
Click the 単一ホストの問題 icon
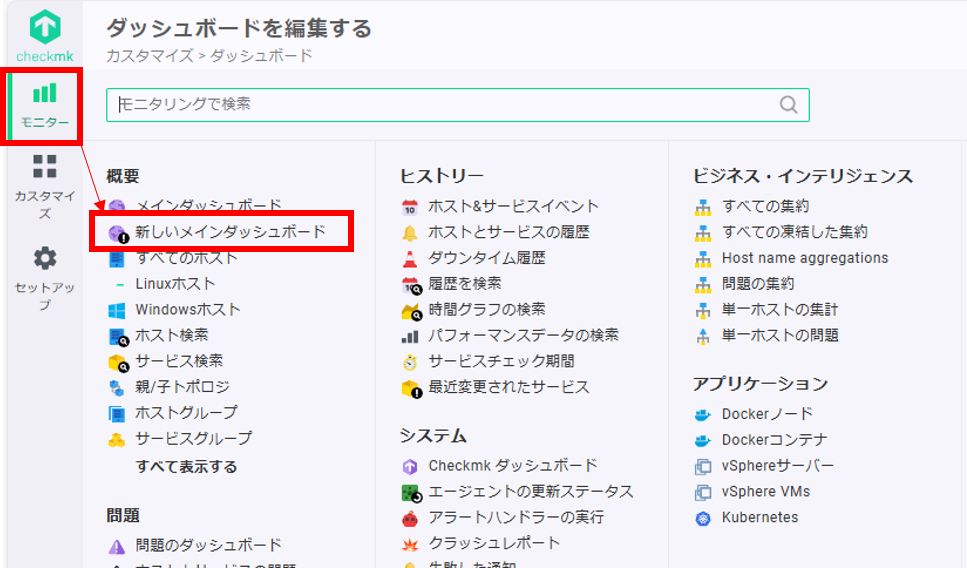[703, 336]
